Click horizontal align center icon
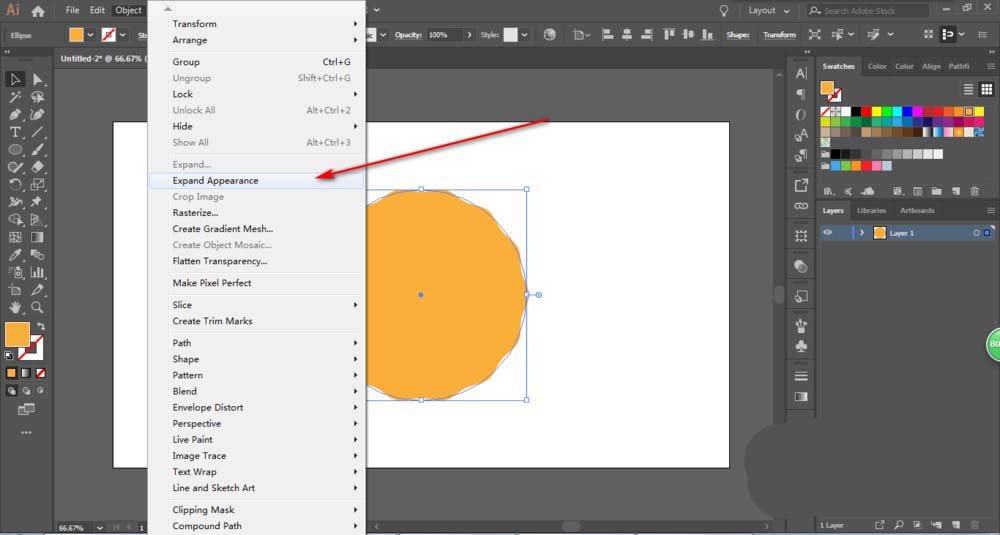This screenshot has height=535, width=1000. (627, 35)
